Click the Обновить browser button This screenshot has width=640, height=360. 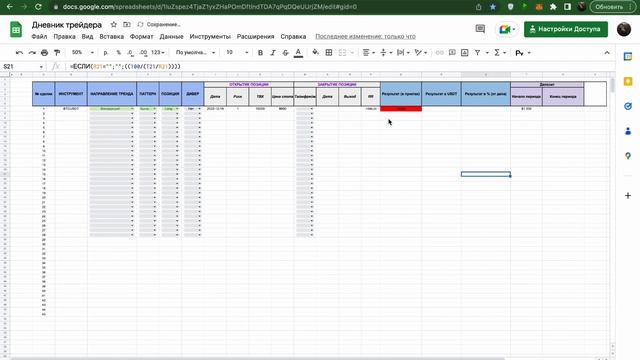[612, 7]
